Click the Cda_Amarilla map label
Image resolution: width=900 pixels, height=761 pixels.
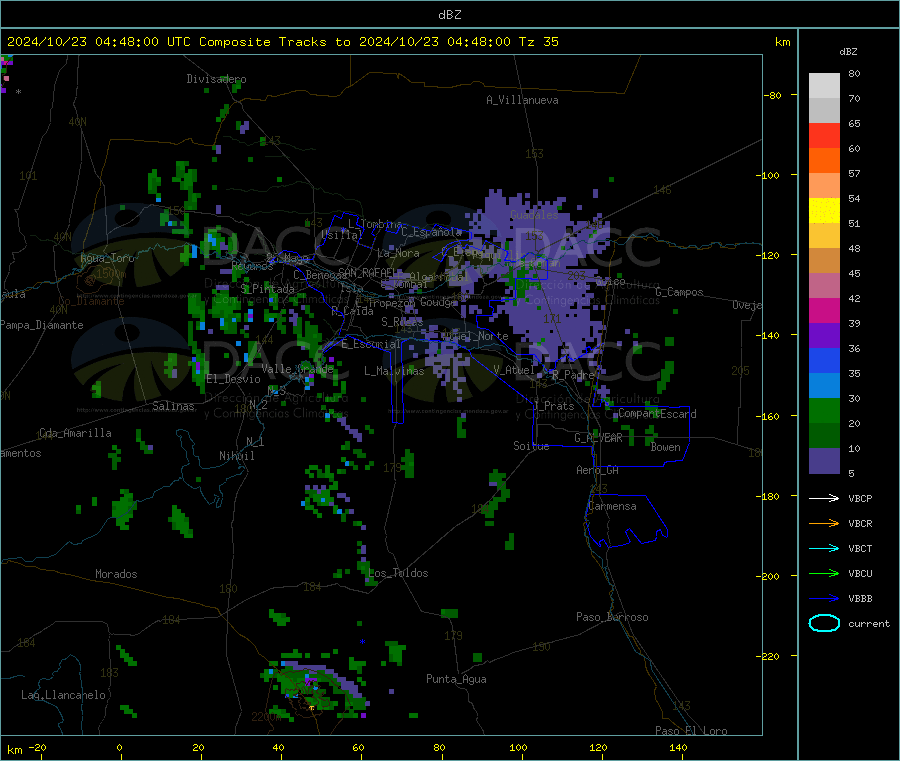coord(75,433)
